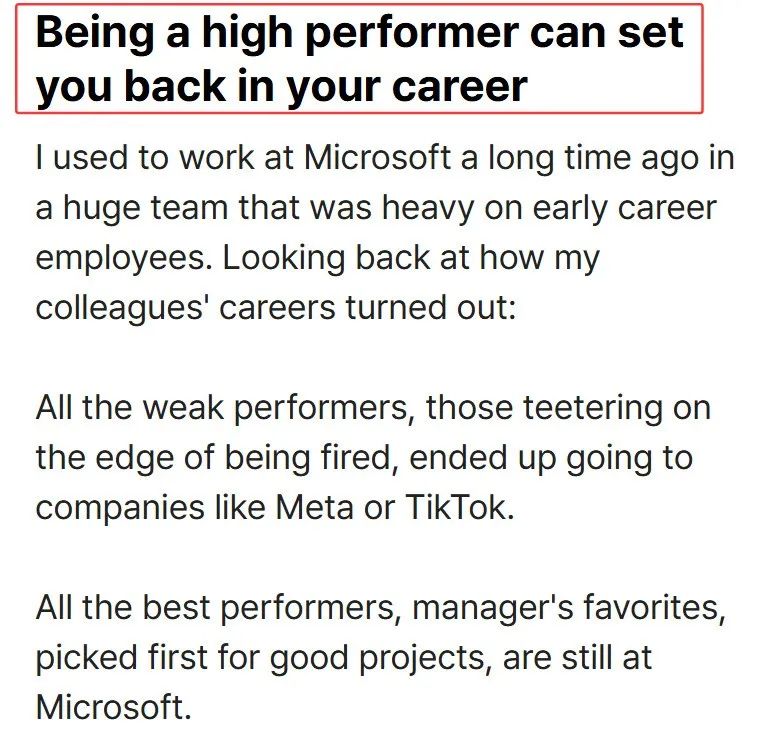Screen dimensions: 780x729
Task: Open the highlighted post title about high performers
Action: tap(359, 59)
